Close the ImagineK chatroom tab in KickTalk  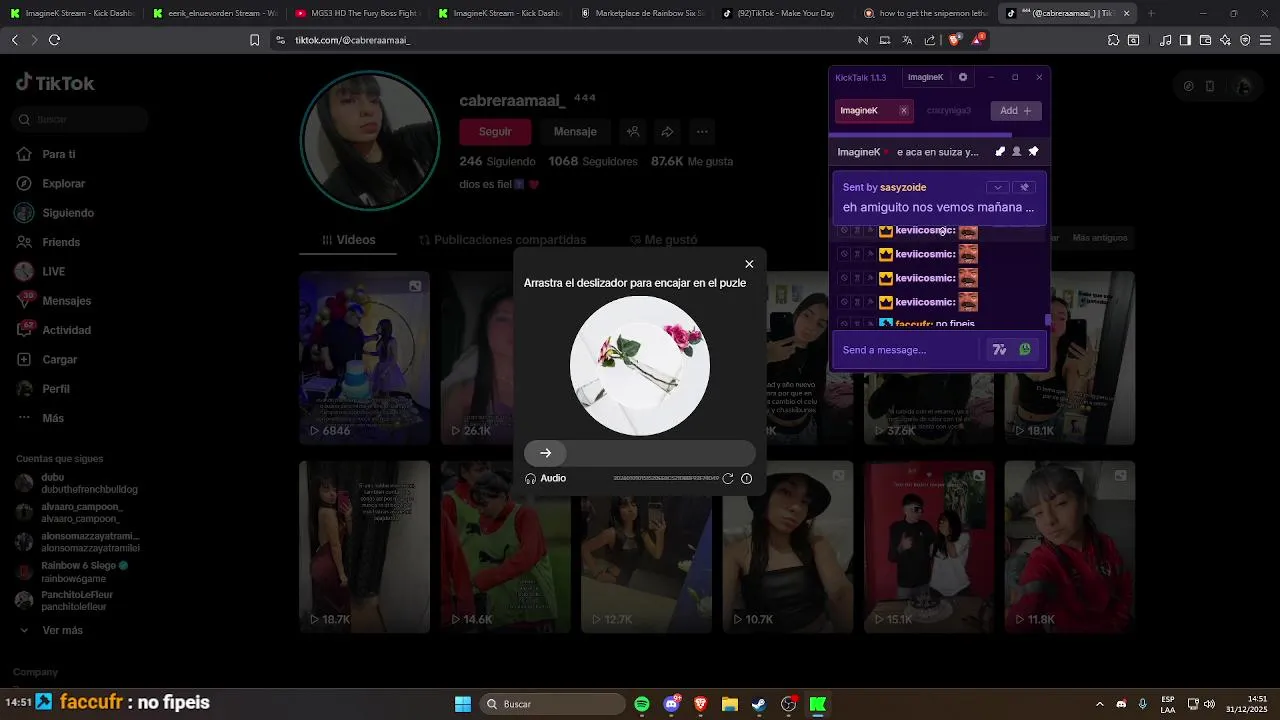[x=903, y=111]
